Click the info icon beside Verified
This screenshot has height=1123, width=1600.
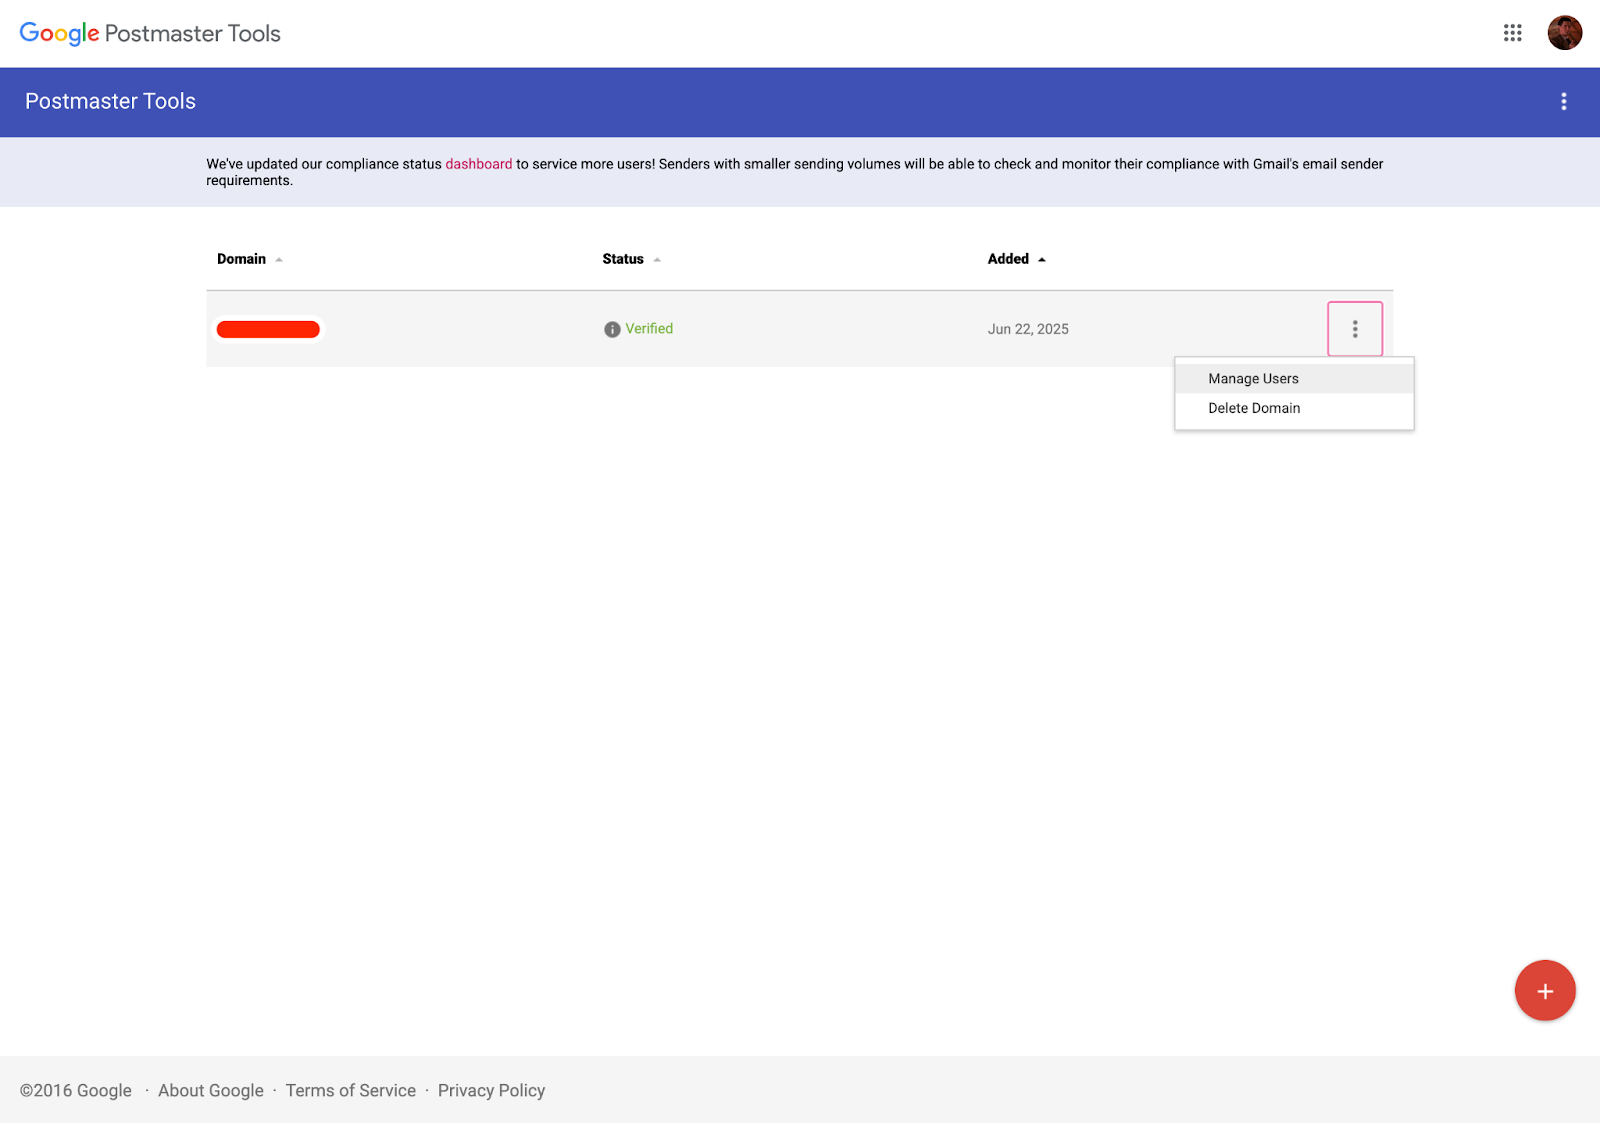point(612,329)
